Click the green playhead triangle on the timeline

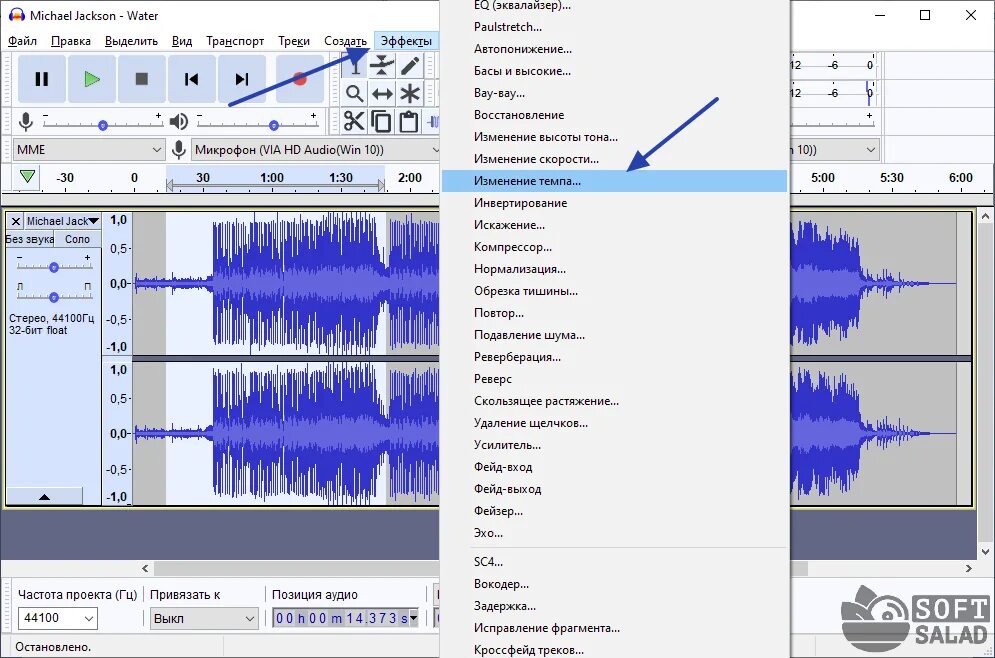(27, 176)
